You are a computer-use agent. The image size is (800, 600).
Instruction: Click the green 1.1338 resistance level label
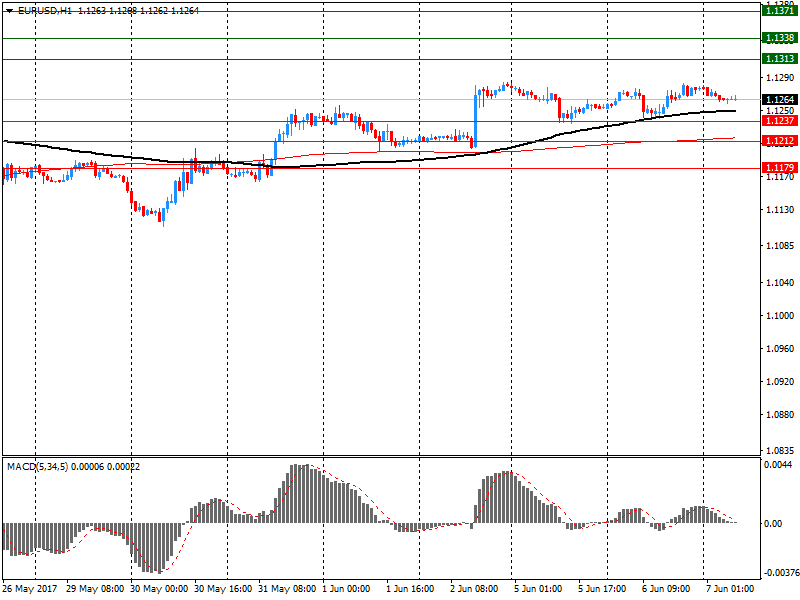click(x=780, y=38)
